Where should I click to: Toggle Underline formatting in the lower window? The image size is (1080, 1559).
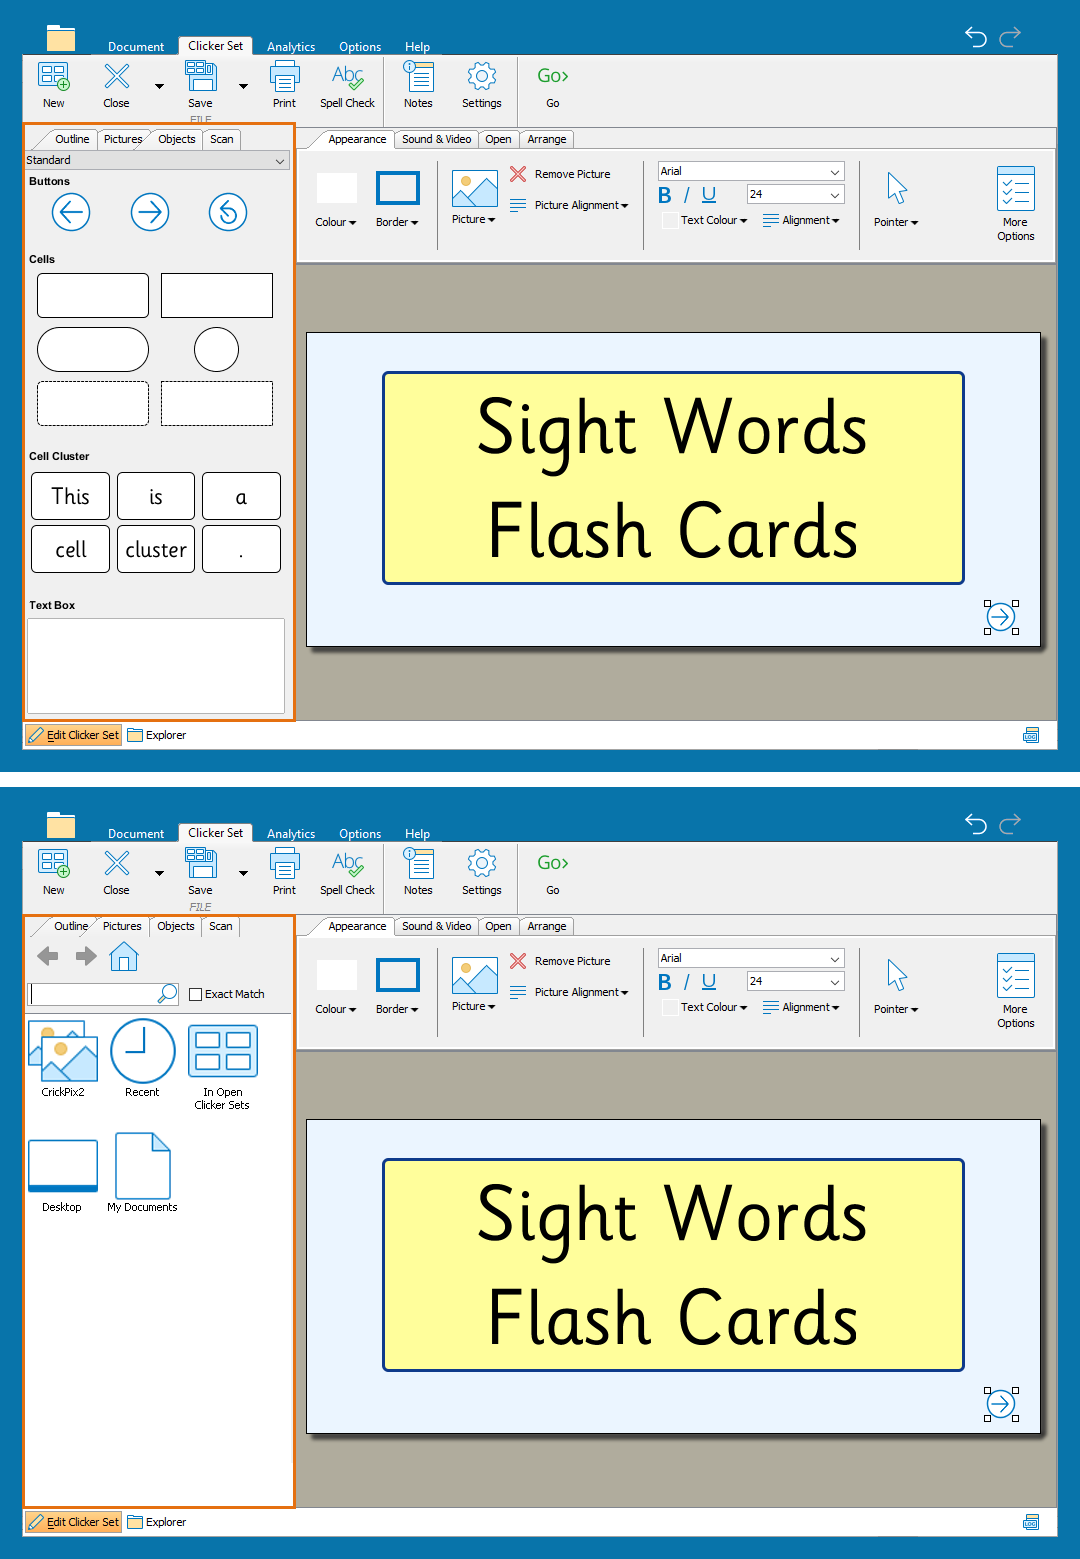click(709, 982)
